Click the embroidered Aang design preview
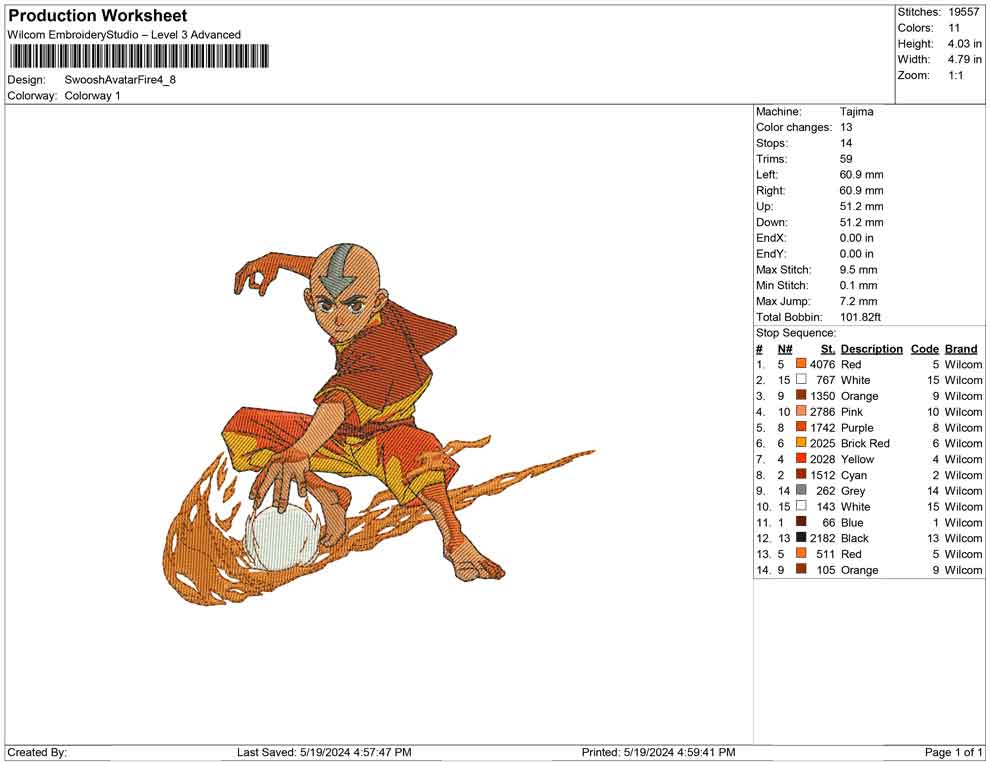Screen dimensions: 990x762 click(379, 423)
